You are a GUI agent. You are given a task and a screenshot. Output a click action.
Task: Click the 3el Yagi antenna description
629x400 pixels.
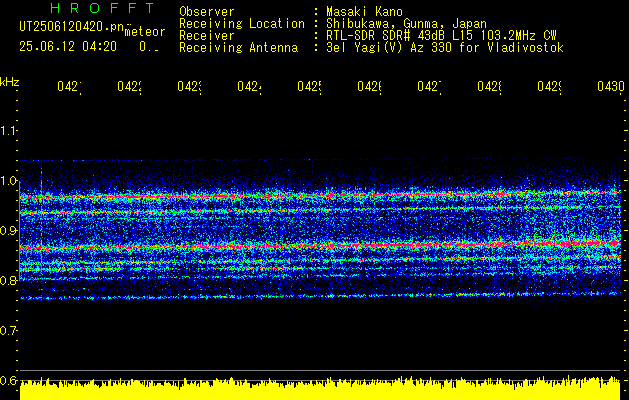[445, 48]
